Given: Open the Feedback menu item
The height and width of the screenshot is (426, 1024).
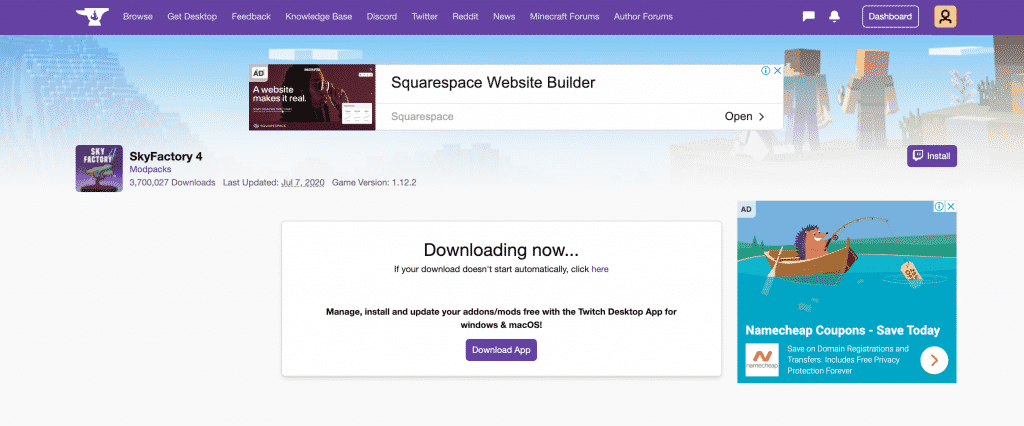Looking at the screenshot, I should tap(251, 16).
